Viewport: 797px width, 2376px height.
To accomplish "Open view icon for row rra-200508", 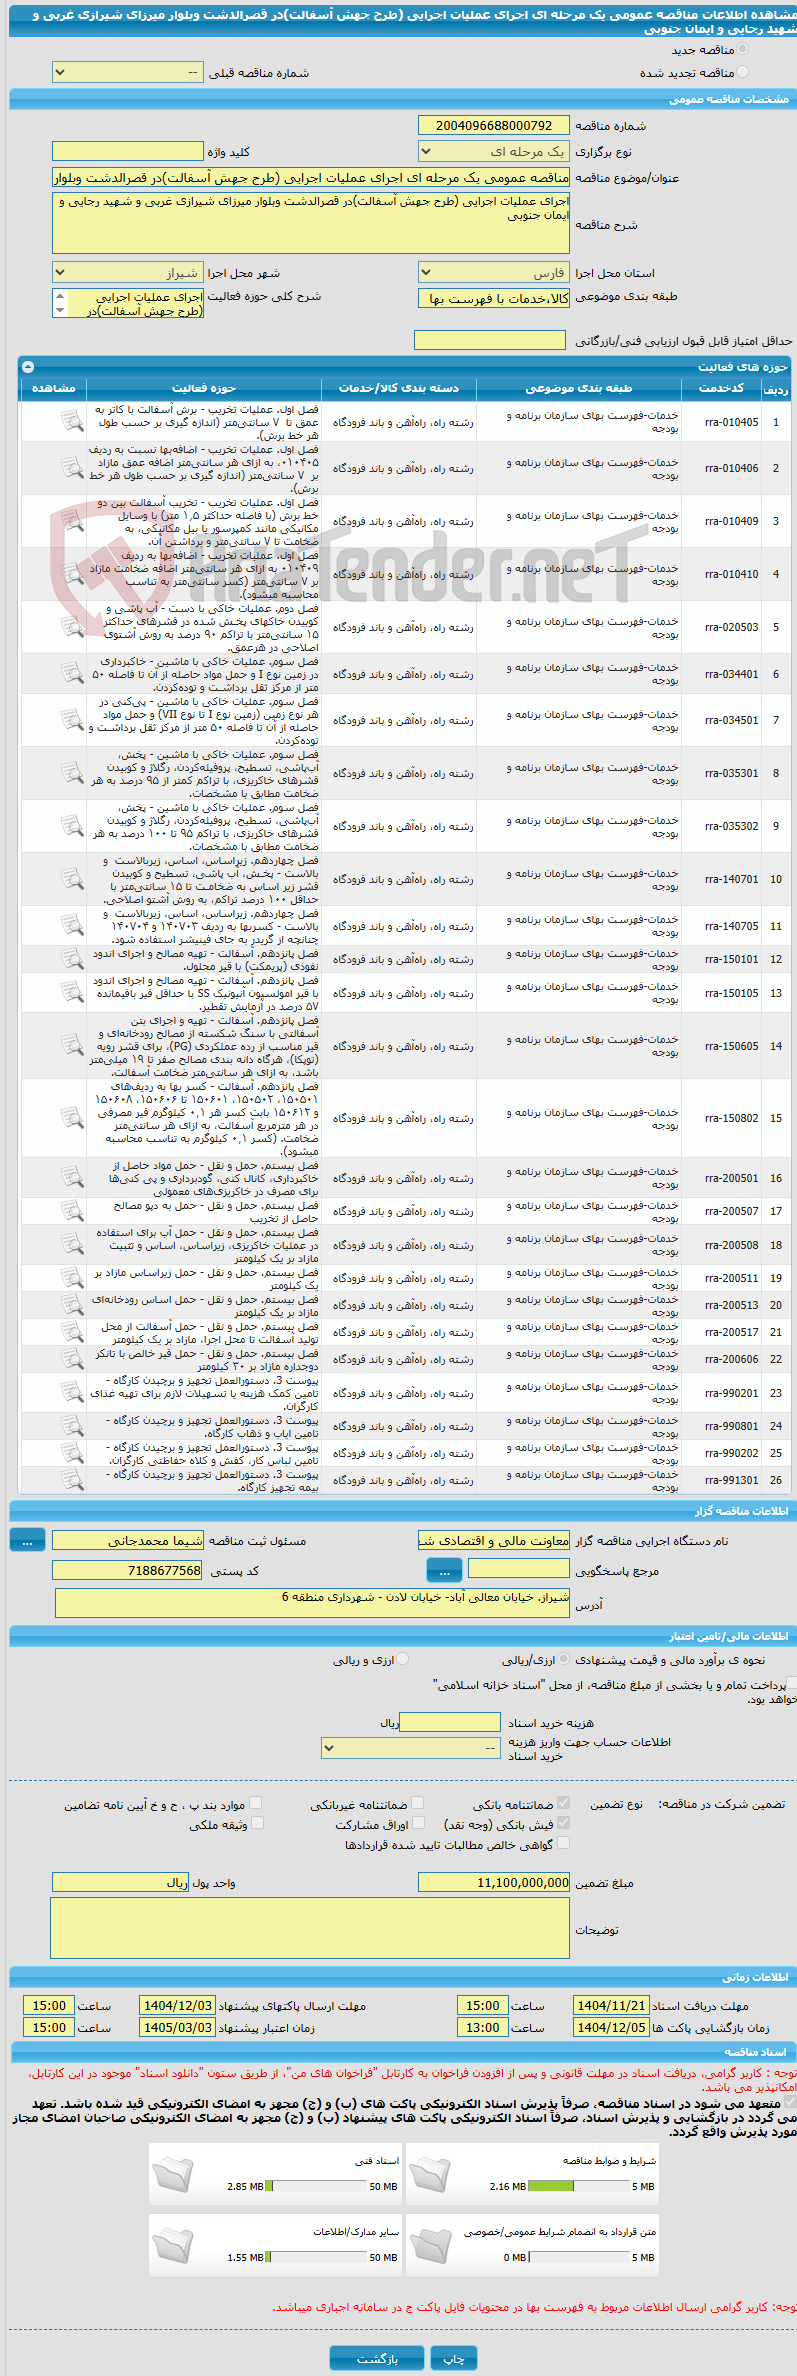I will pyautogui.click(x=72, y=1245).
